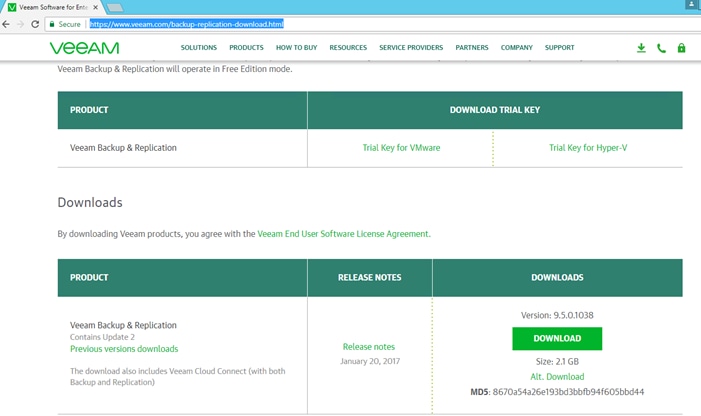Open the How To Buy menu
The image size is (701, 416).
pyautogui.click(x=296, y=47)
